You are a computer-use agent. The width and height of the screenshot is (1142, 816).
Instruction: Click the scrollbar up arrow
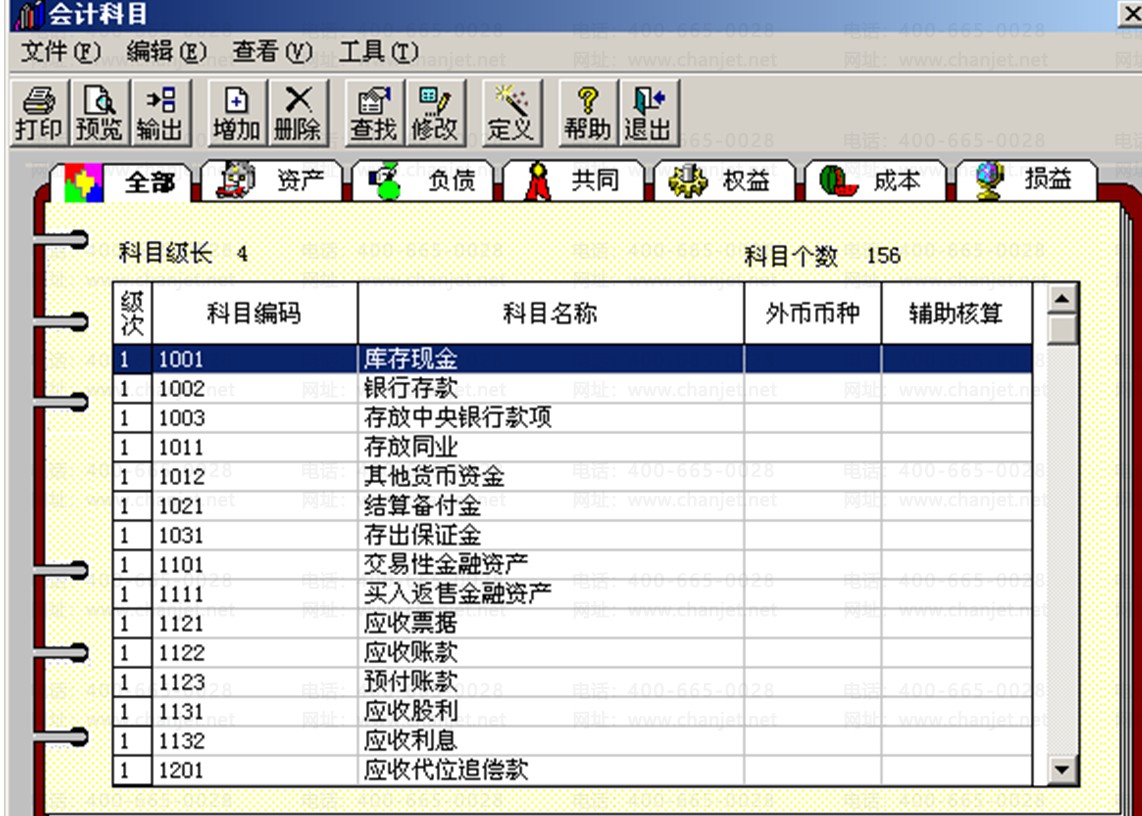pos(1062,298)
